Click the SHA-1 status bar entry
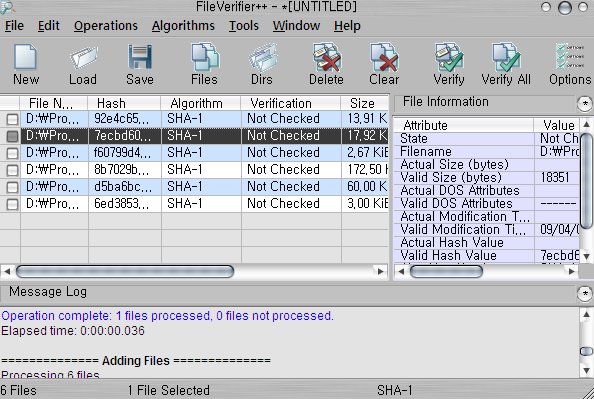594x399 pixels. 394,390
